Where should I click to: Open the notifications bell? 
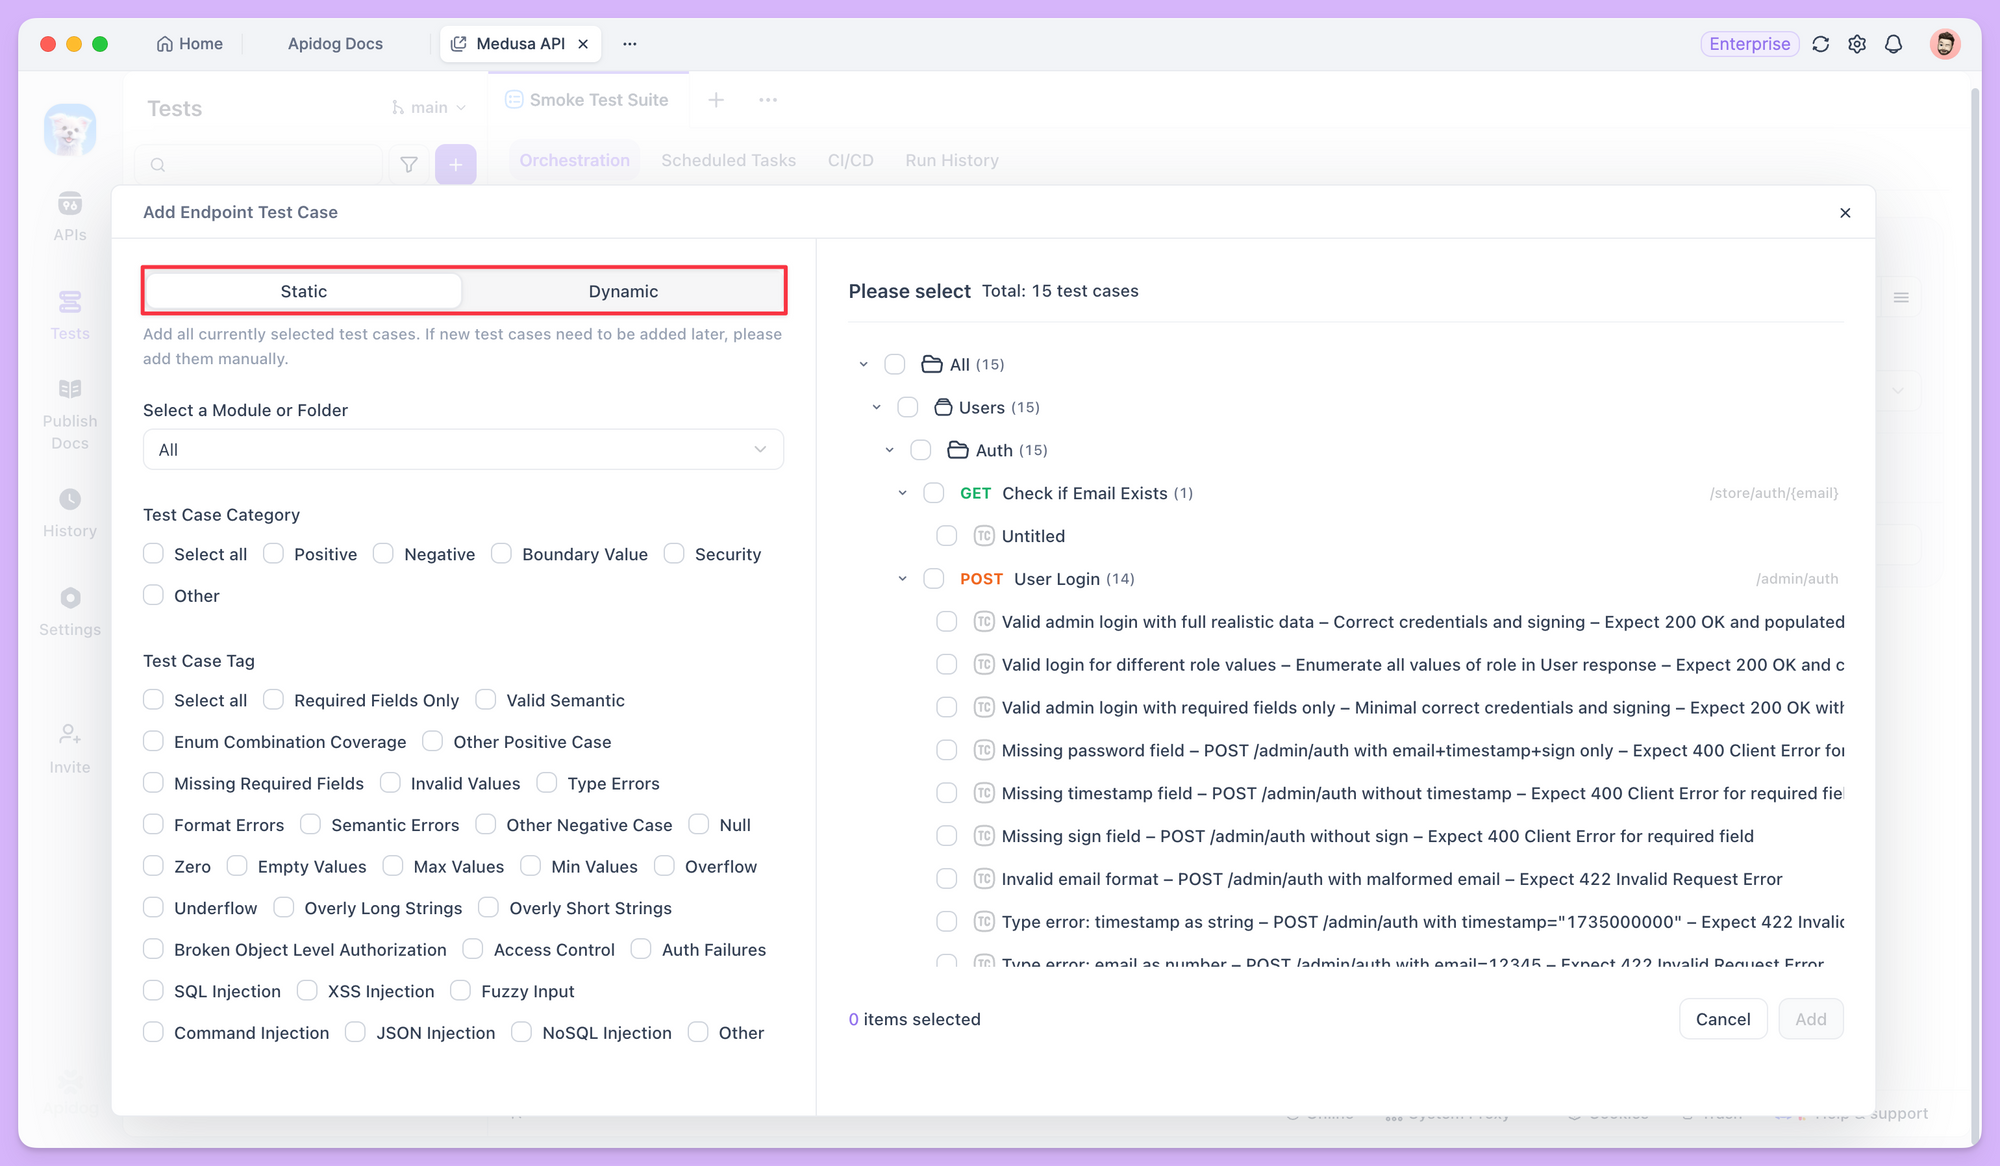[1893, 44]
